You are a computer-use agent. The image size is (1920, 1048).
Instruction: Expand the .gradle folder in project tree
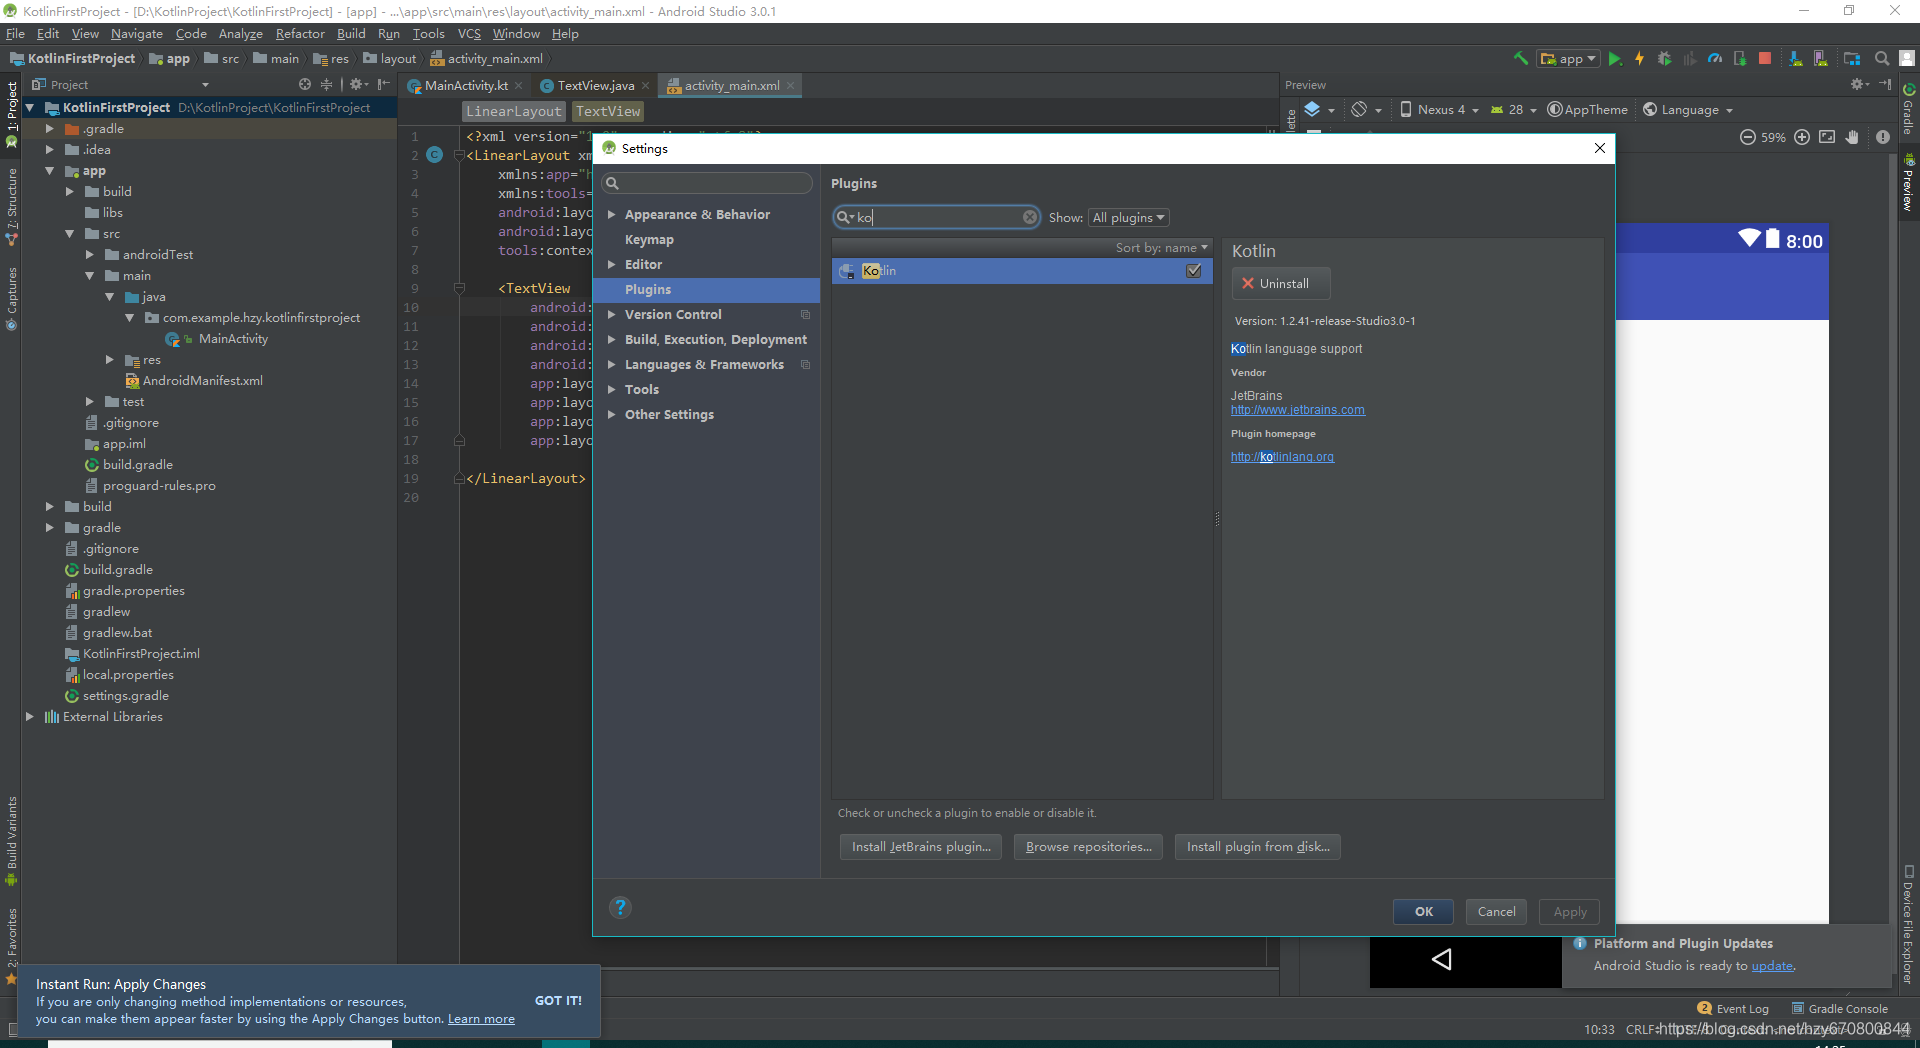pyautogui.click(x=49, y=129)
